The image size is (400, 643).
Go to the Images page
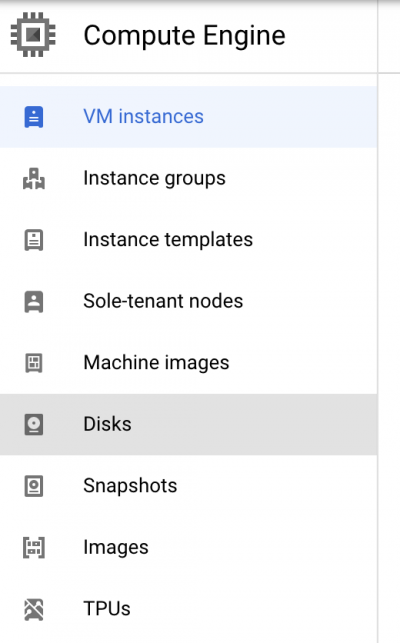(x=188, y=547)
